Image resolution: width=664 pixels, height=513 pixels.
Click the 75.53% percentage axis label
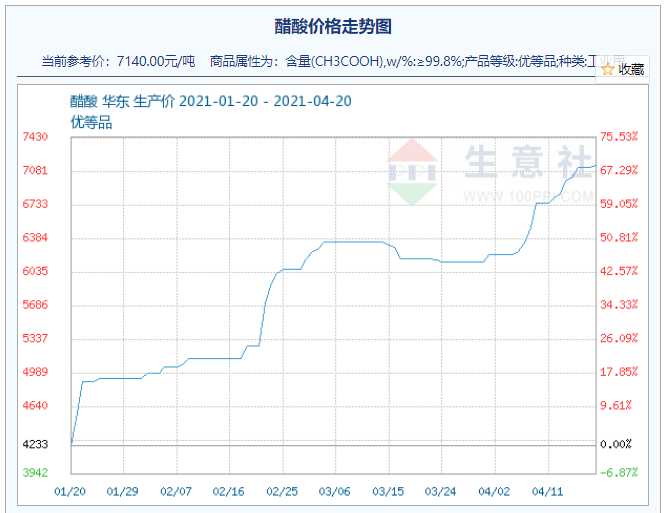pos(619,137)
